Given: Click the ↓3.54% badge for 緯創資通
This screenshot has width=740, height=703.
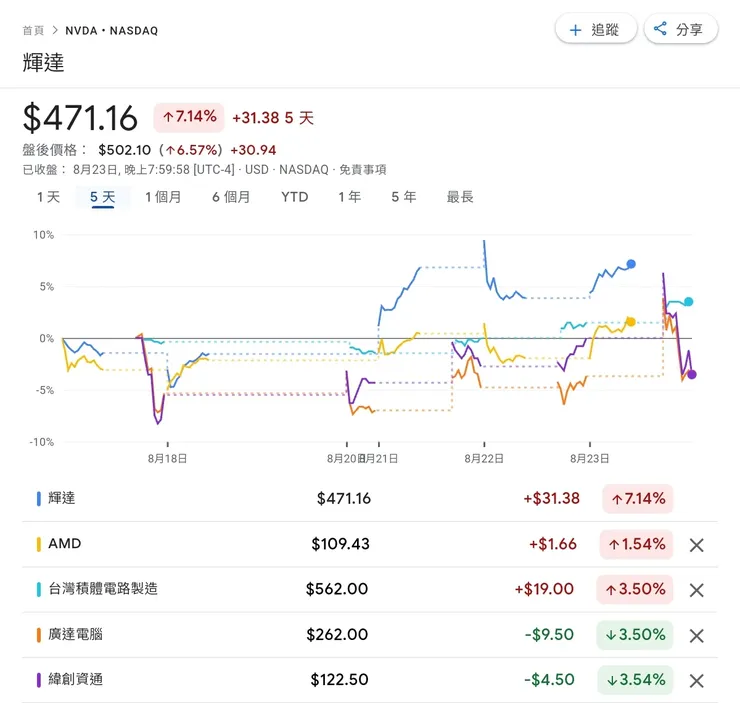Looking at the screenshot, I should [x=635, y=680].
